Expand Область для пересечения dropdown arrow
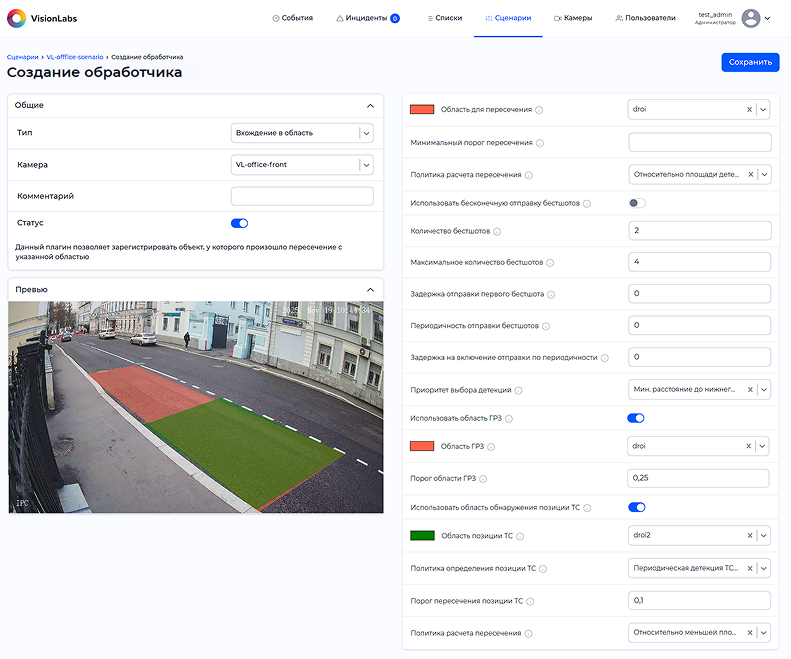Image resolution: width=791 pixels, height=659 pixels. (763, 109)
